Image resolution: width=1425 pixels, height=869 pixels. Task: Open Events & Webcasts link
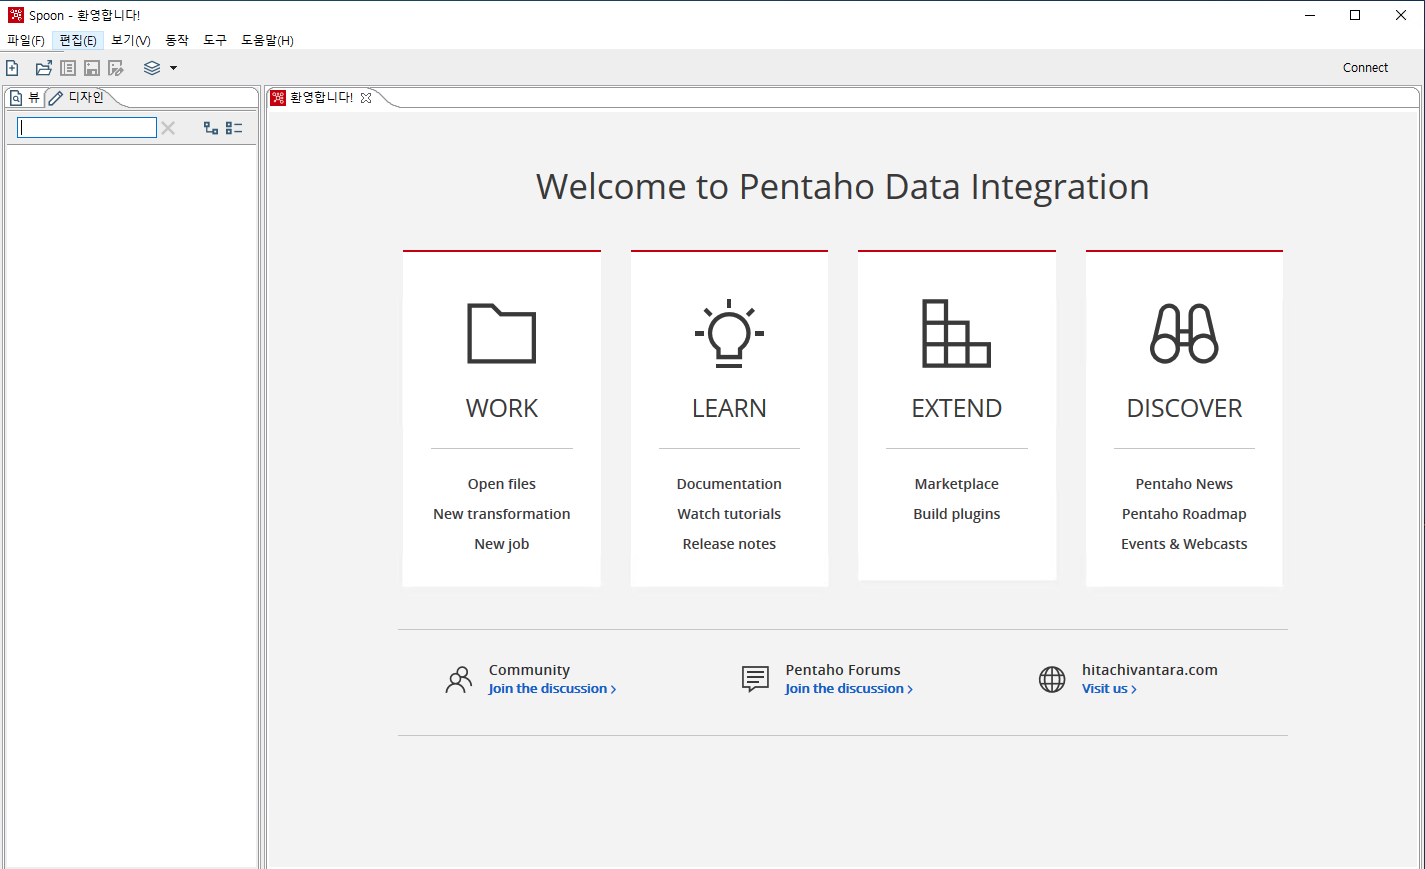[1184, 544]
